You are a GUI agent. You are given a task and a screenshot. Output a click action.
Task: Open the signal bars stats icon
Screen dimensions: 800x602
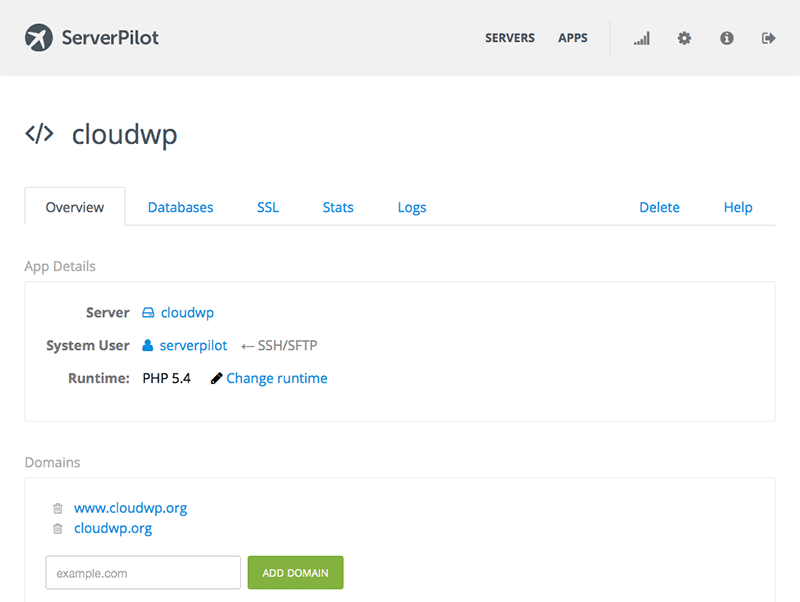tap(641, 38)
